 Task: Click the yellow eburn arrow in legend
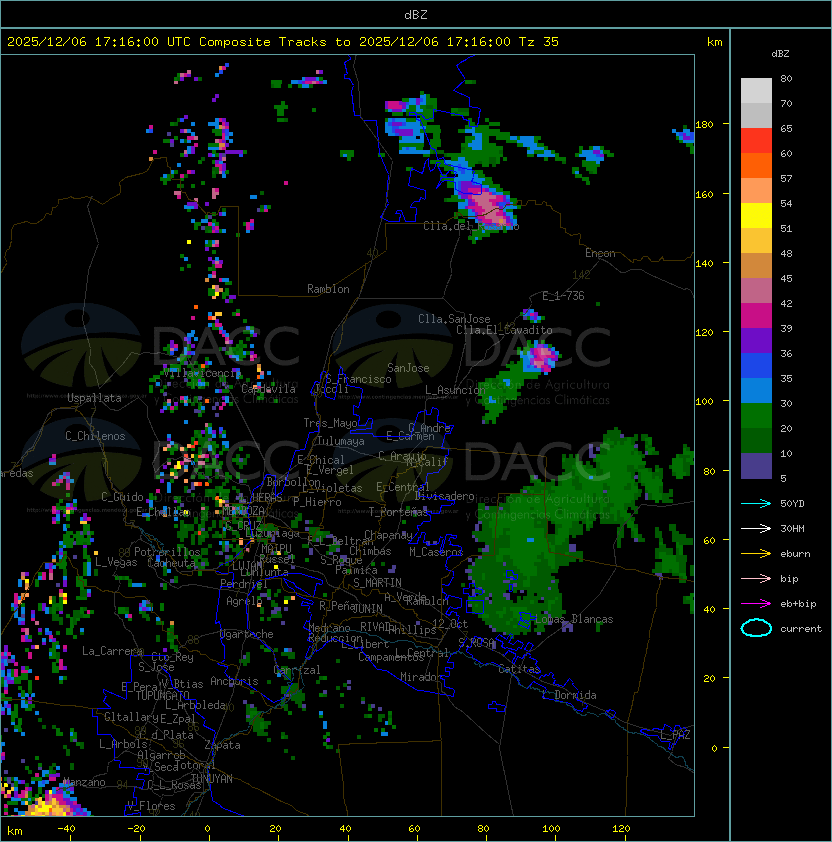(756, 554)
